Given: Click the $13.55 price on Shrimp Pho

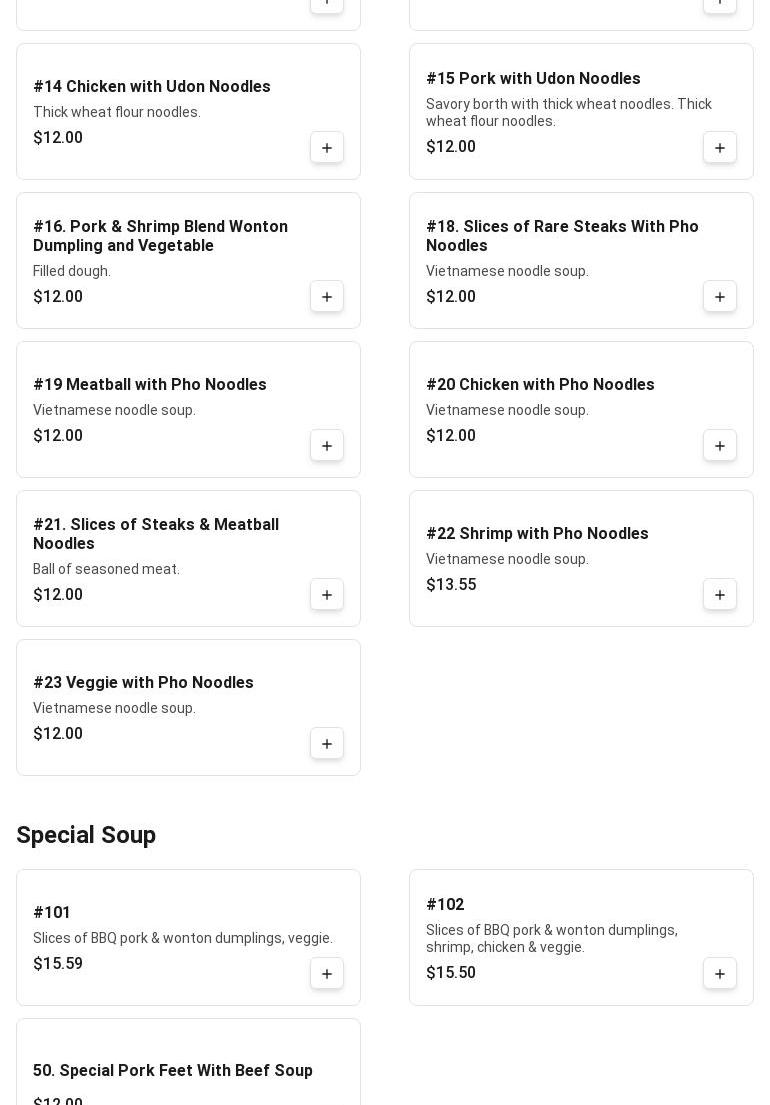Looking at the screenshot, I should [451, 584].
